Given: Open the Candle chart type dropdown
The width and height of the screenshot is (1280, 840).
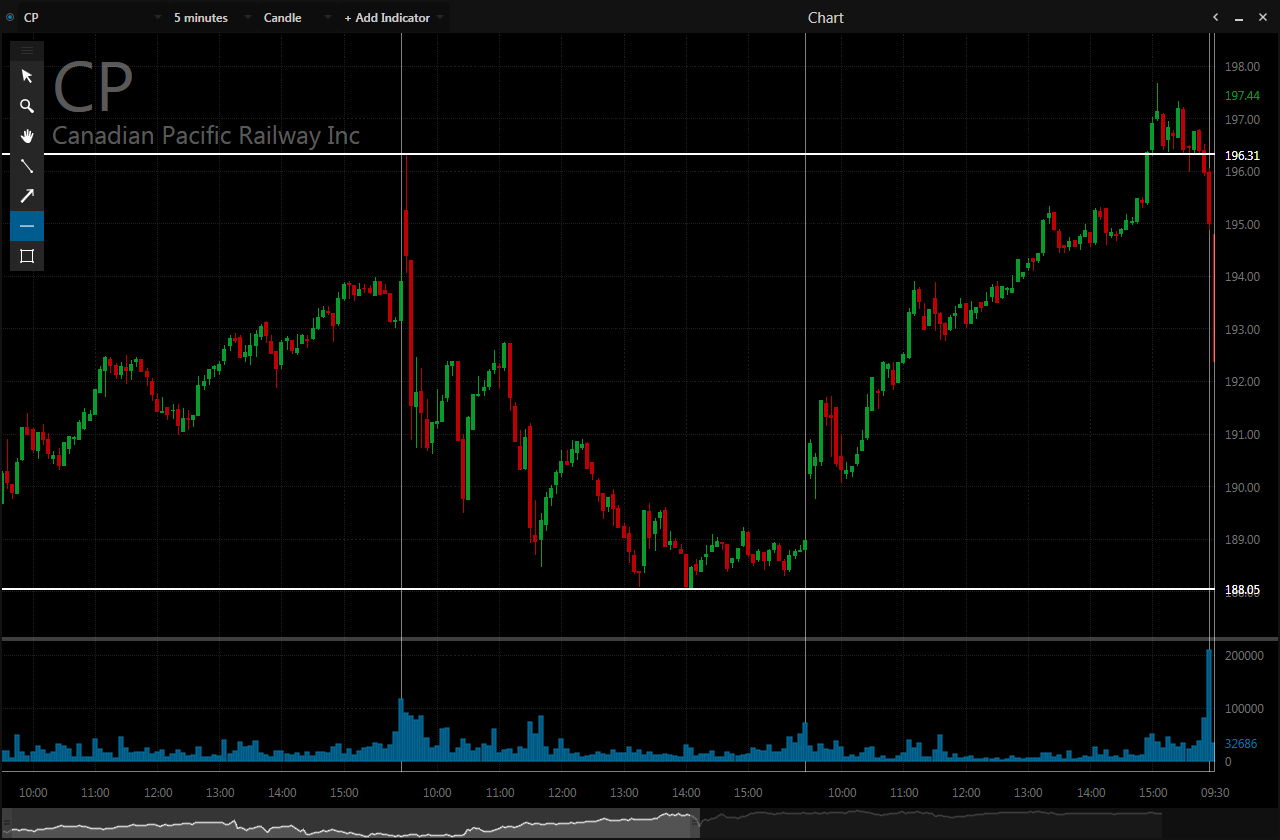Looking at the screenshot, I should [297, 18].
